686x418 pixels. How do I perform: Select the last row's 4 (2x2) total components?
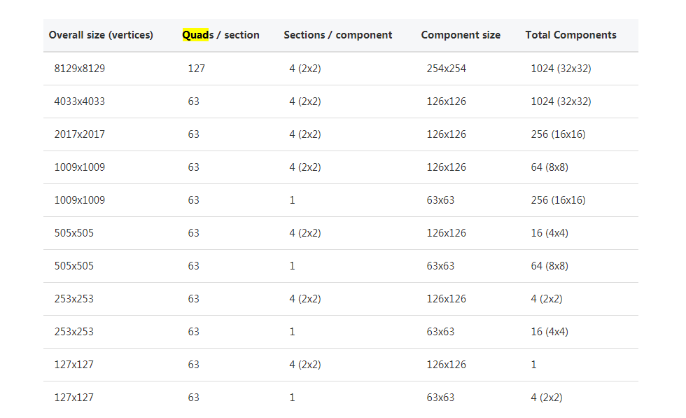point(546,397)
